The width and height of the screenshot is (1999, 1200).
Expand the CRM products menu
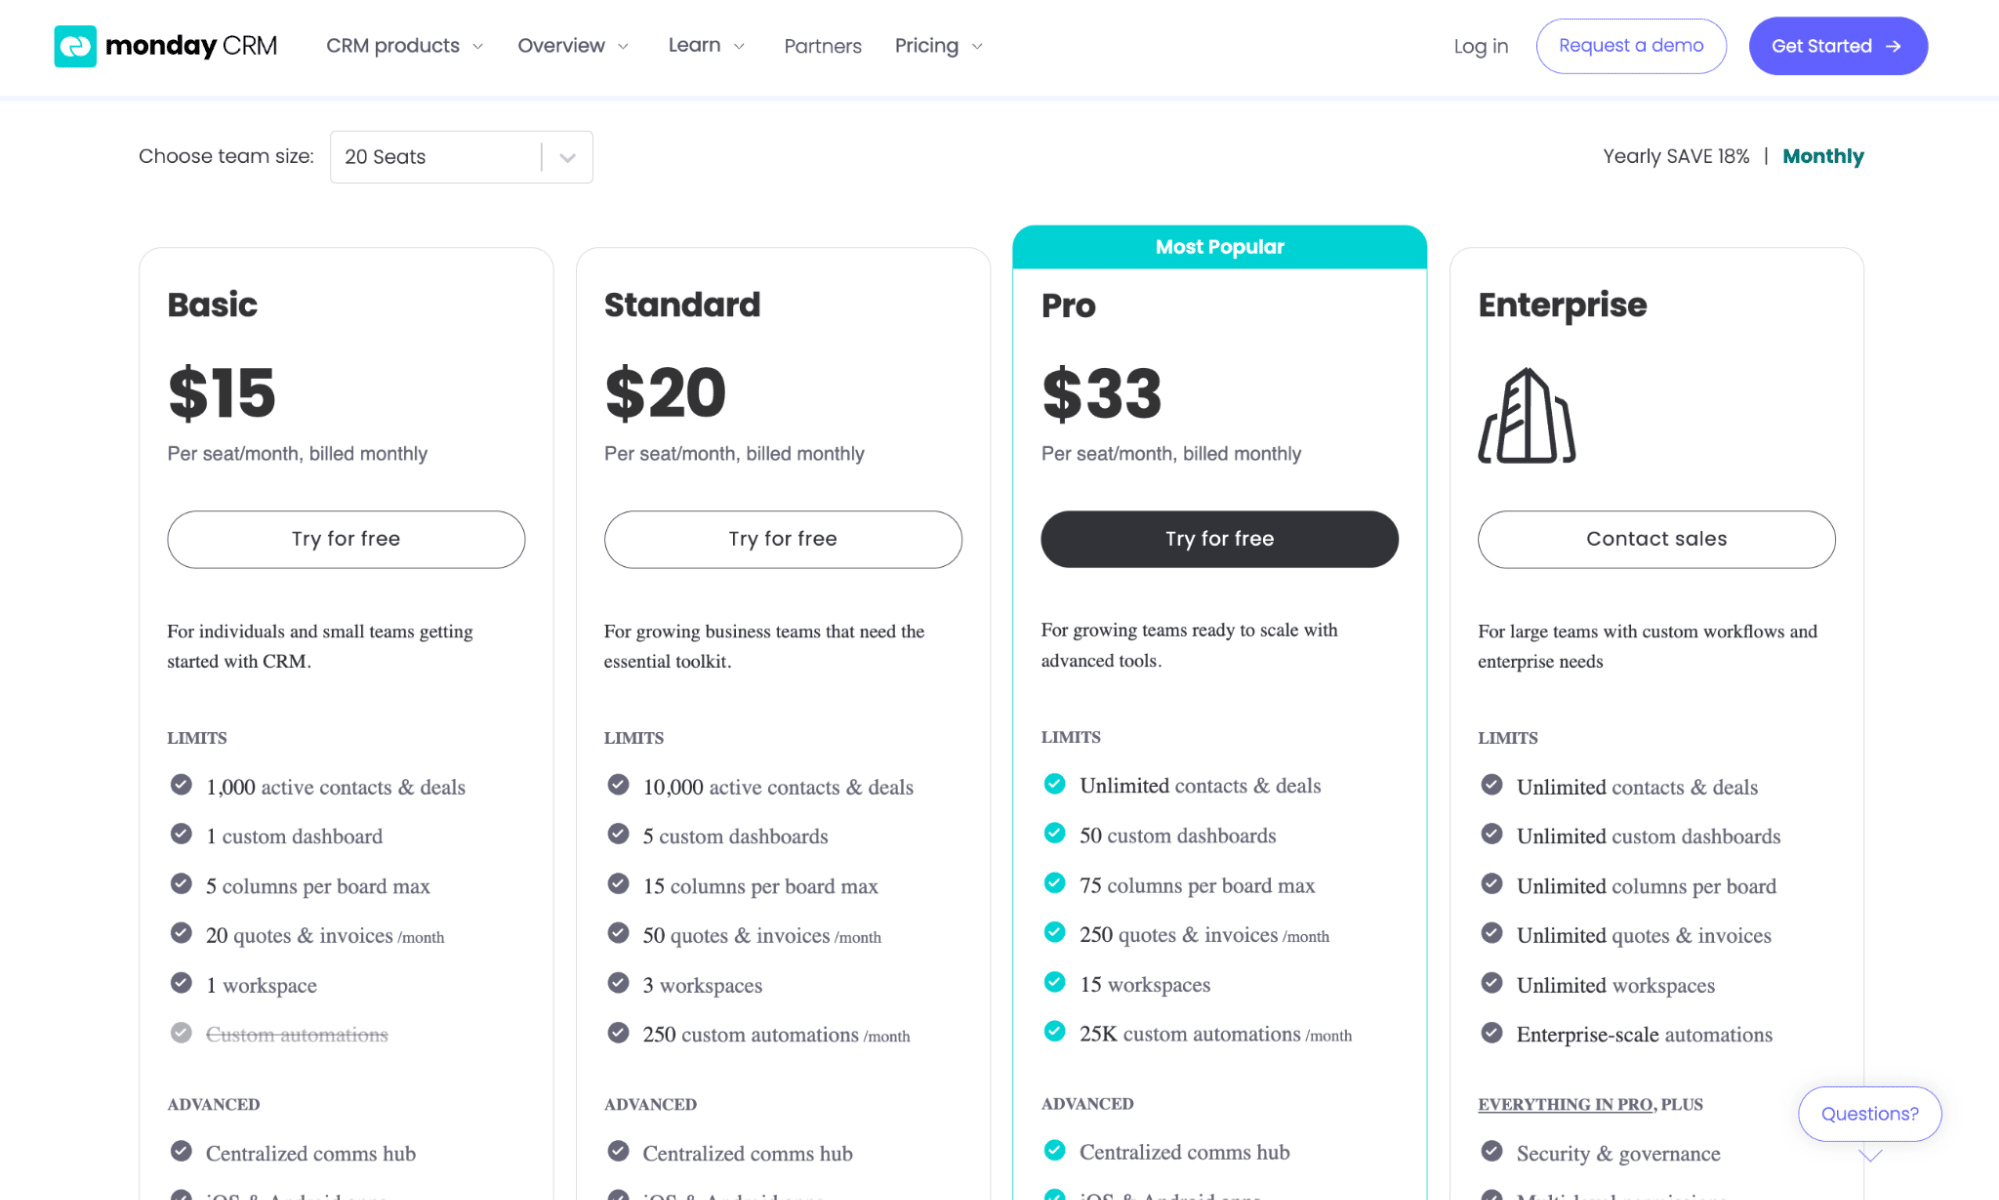pos(404,46)
